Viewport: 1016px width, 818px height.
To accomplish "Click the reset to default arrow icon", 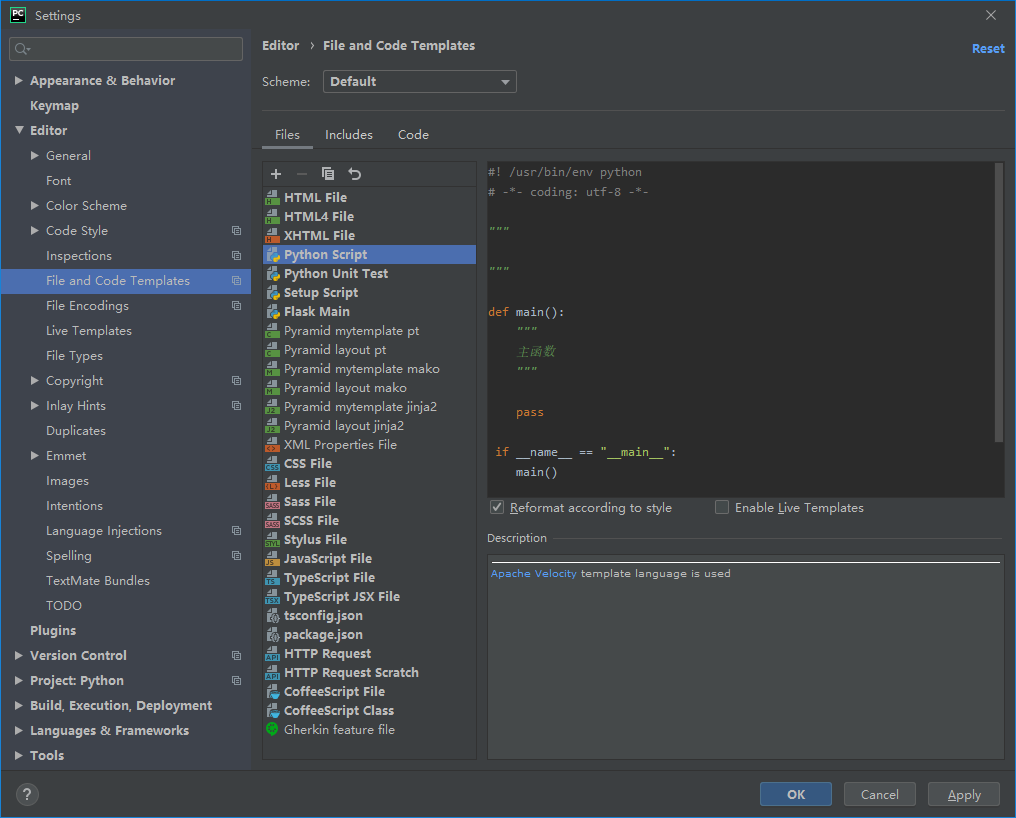I will [x=354, y=174].
